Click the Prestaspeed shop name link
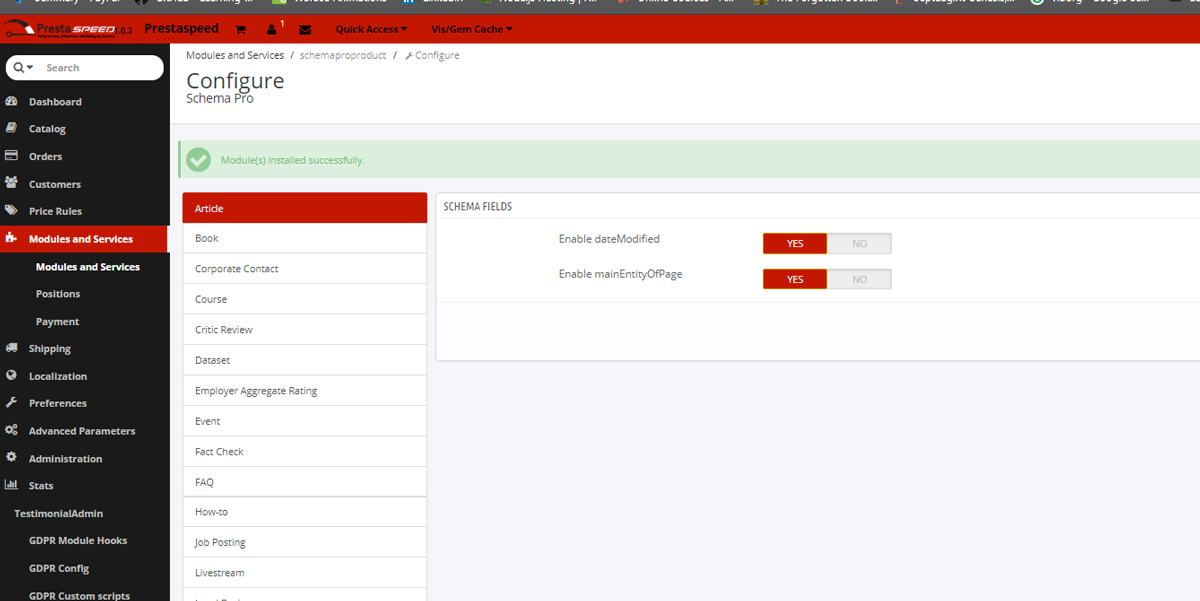 [182, 29]
